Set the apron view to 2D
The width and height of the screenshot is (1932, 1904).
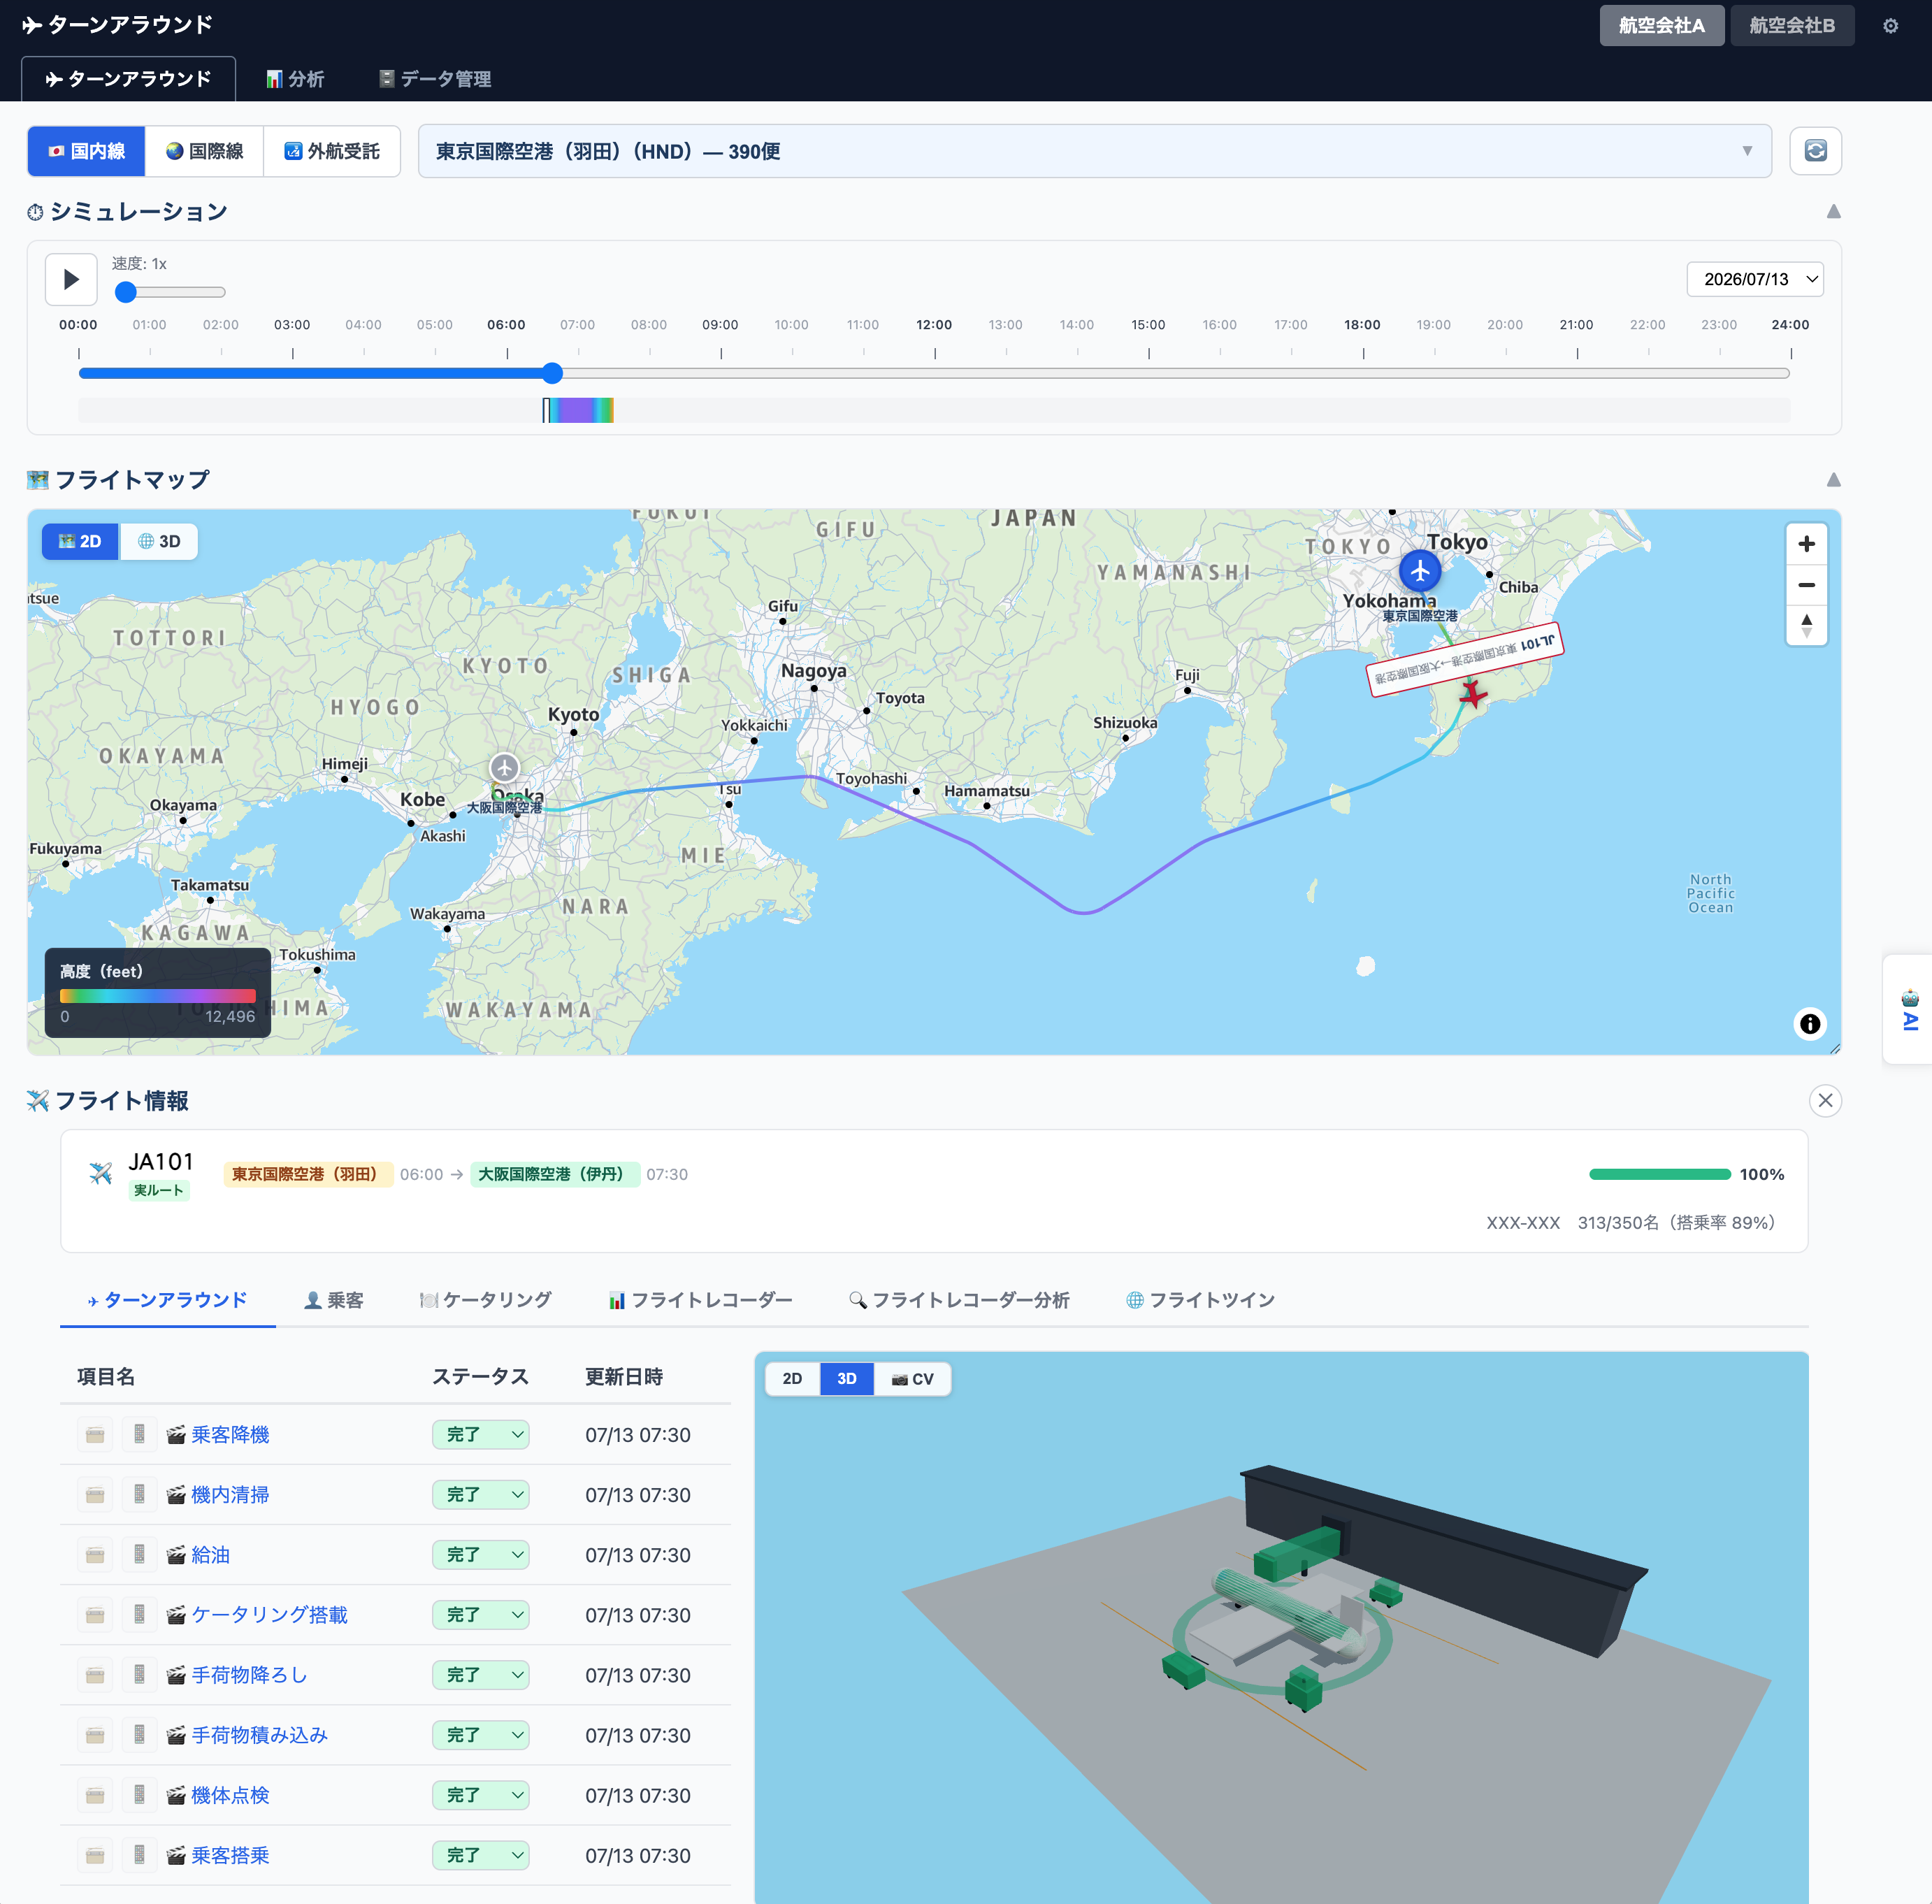click(x=792, y=1379)
